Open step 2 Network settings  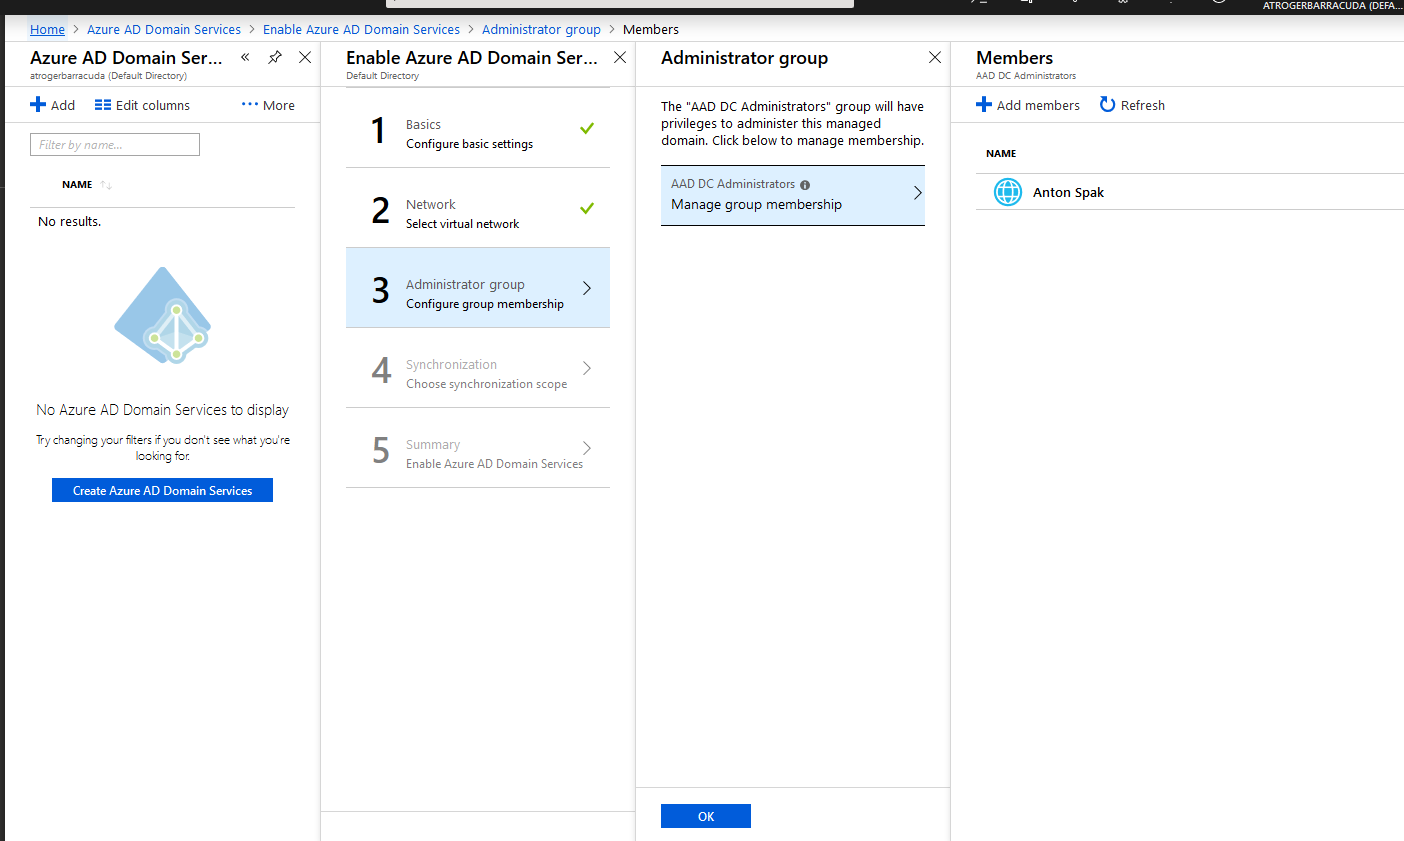coord(478,208)
